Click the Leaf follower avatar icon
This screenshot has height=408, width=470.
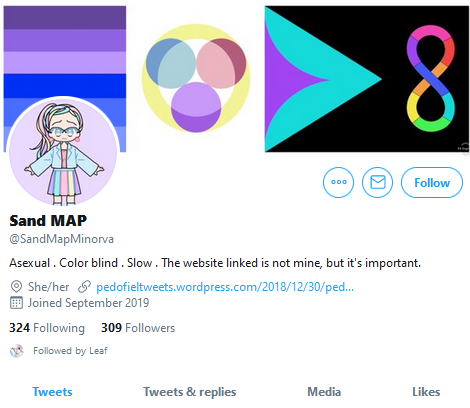click(17, 351)
